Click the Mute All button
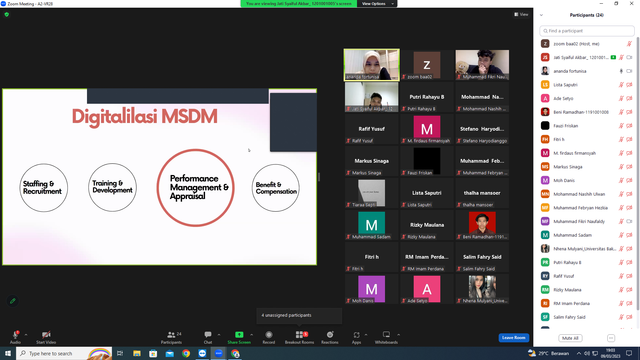 click(570, 338)
